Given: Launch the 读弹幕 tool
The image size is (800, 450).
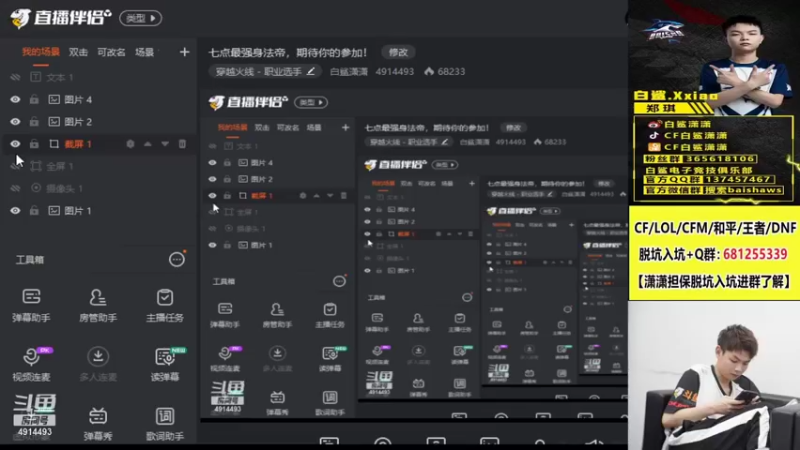Looking at the screenshot, I should click(164, 364).
